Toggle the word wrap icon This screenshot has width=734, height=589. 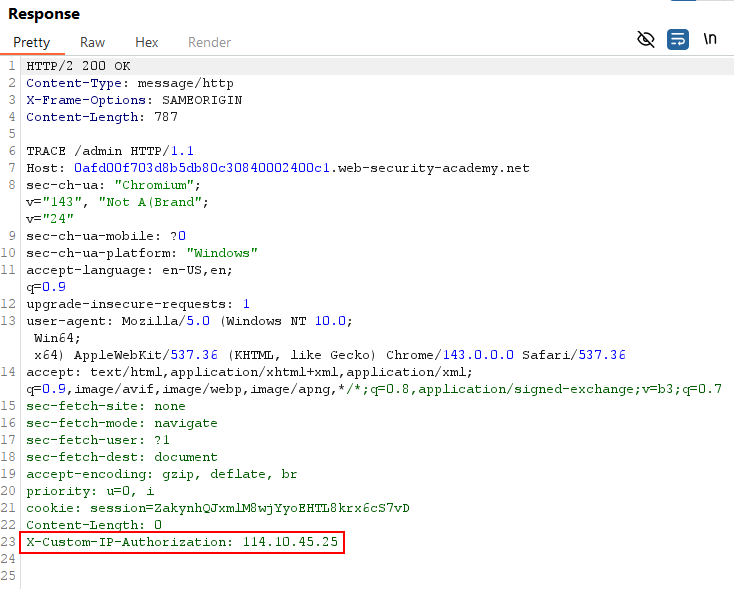pos(678,39)
